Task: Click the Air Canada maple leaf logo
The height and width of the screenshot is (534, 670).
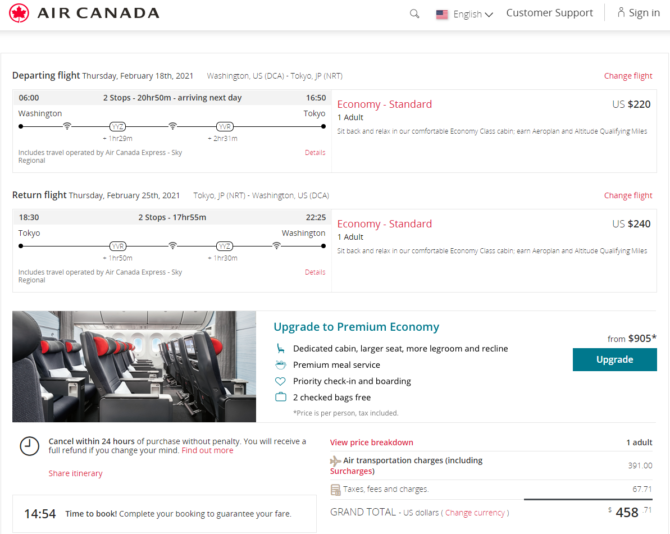Action: click(19, 13)
